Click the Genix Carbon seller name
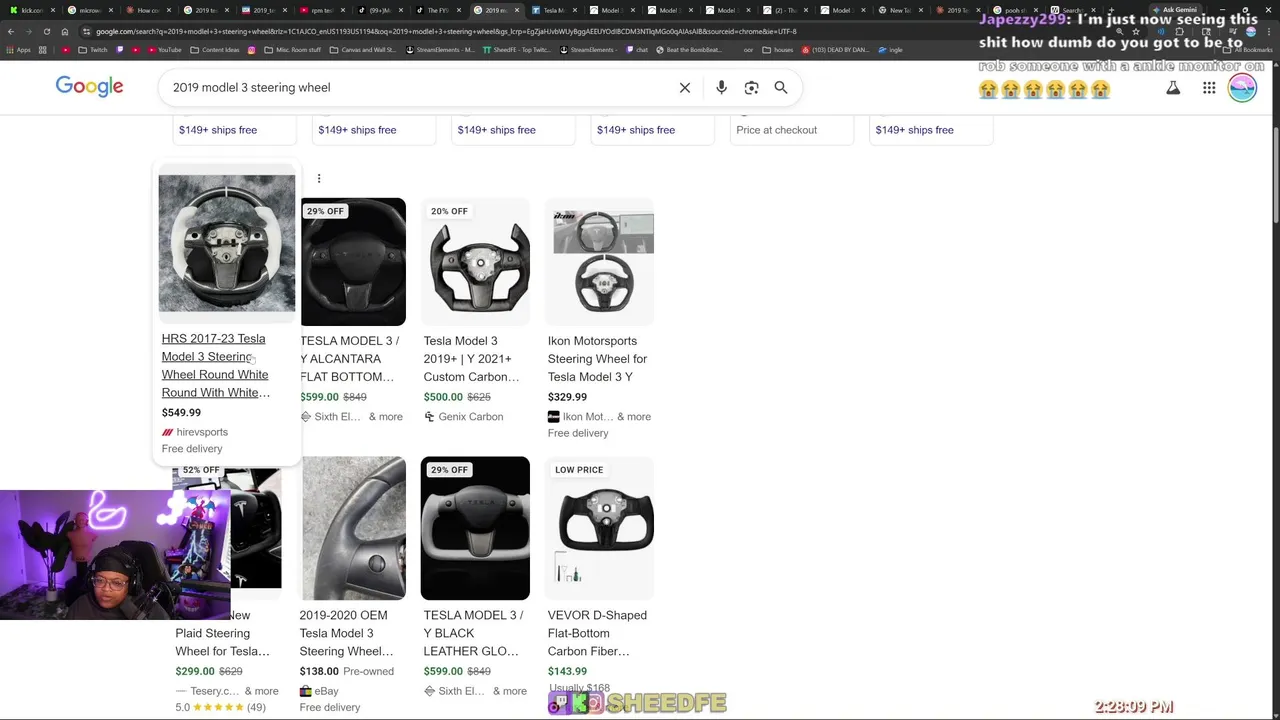The image size is (1280, 720). (470, 417)
